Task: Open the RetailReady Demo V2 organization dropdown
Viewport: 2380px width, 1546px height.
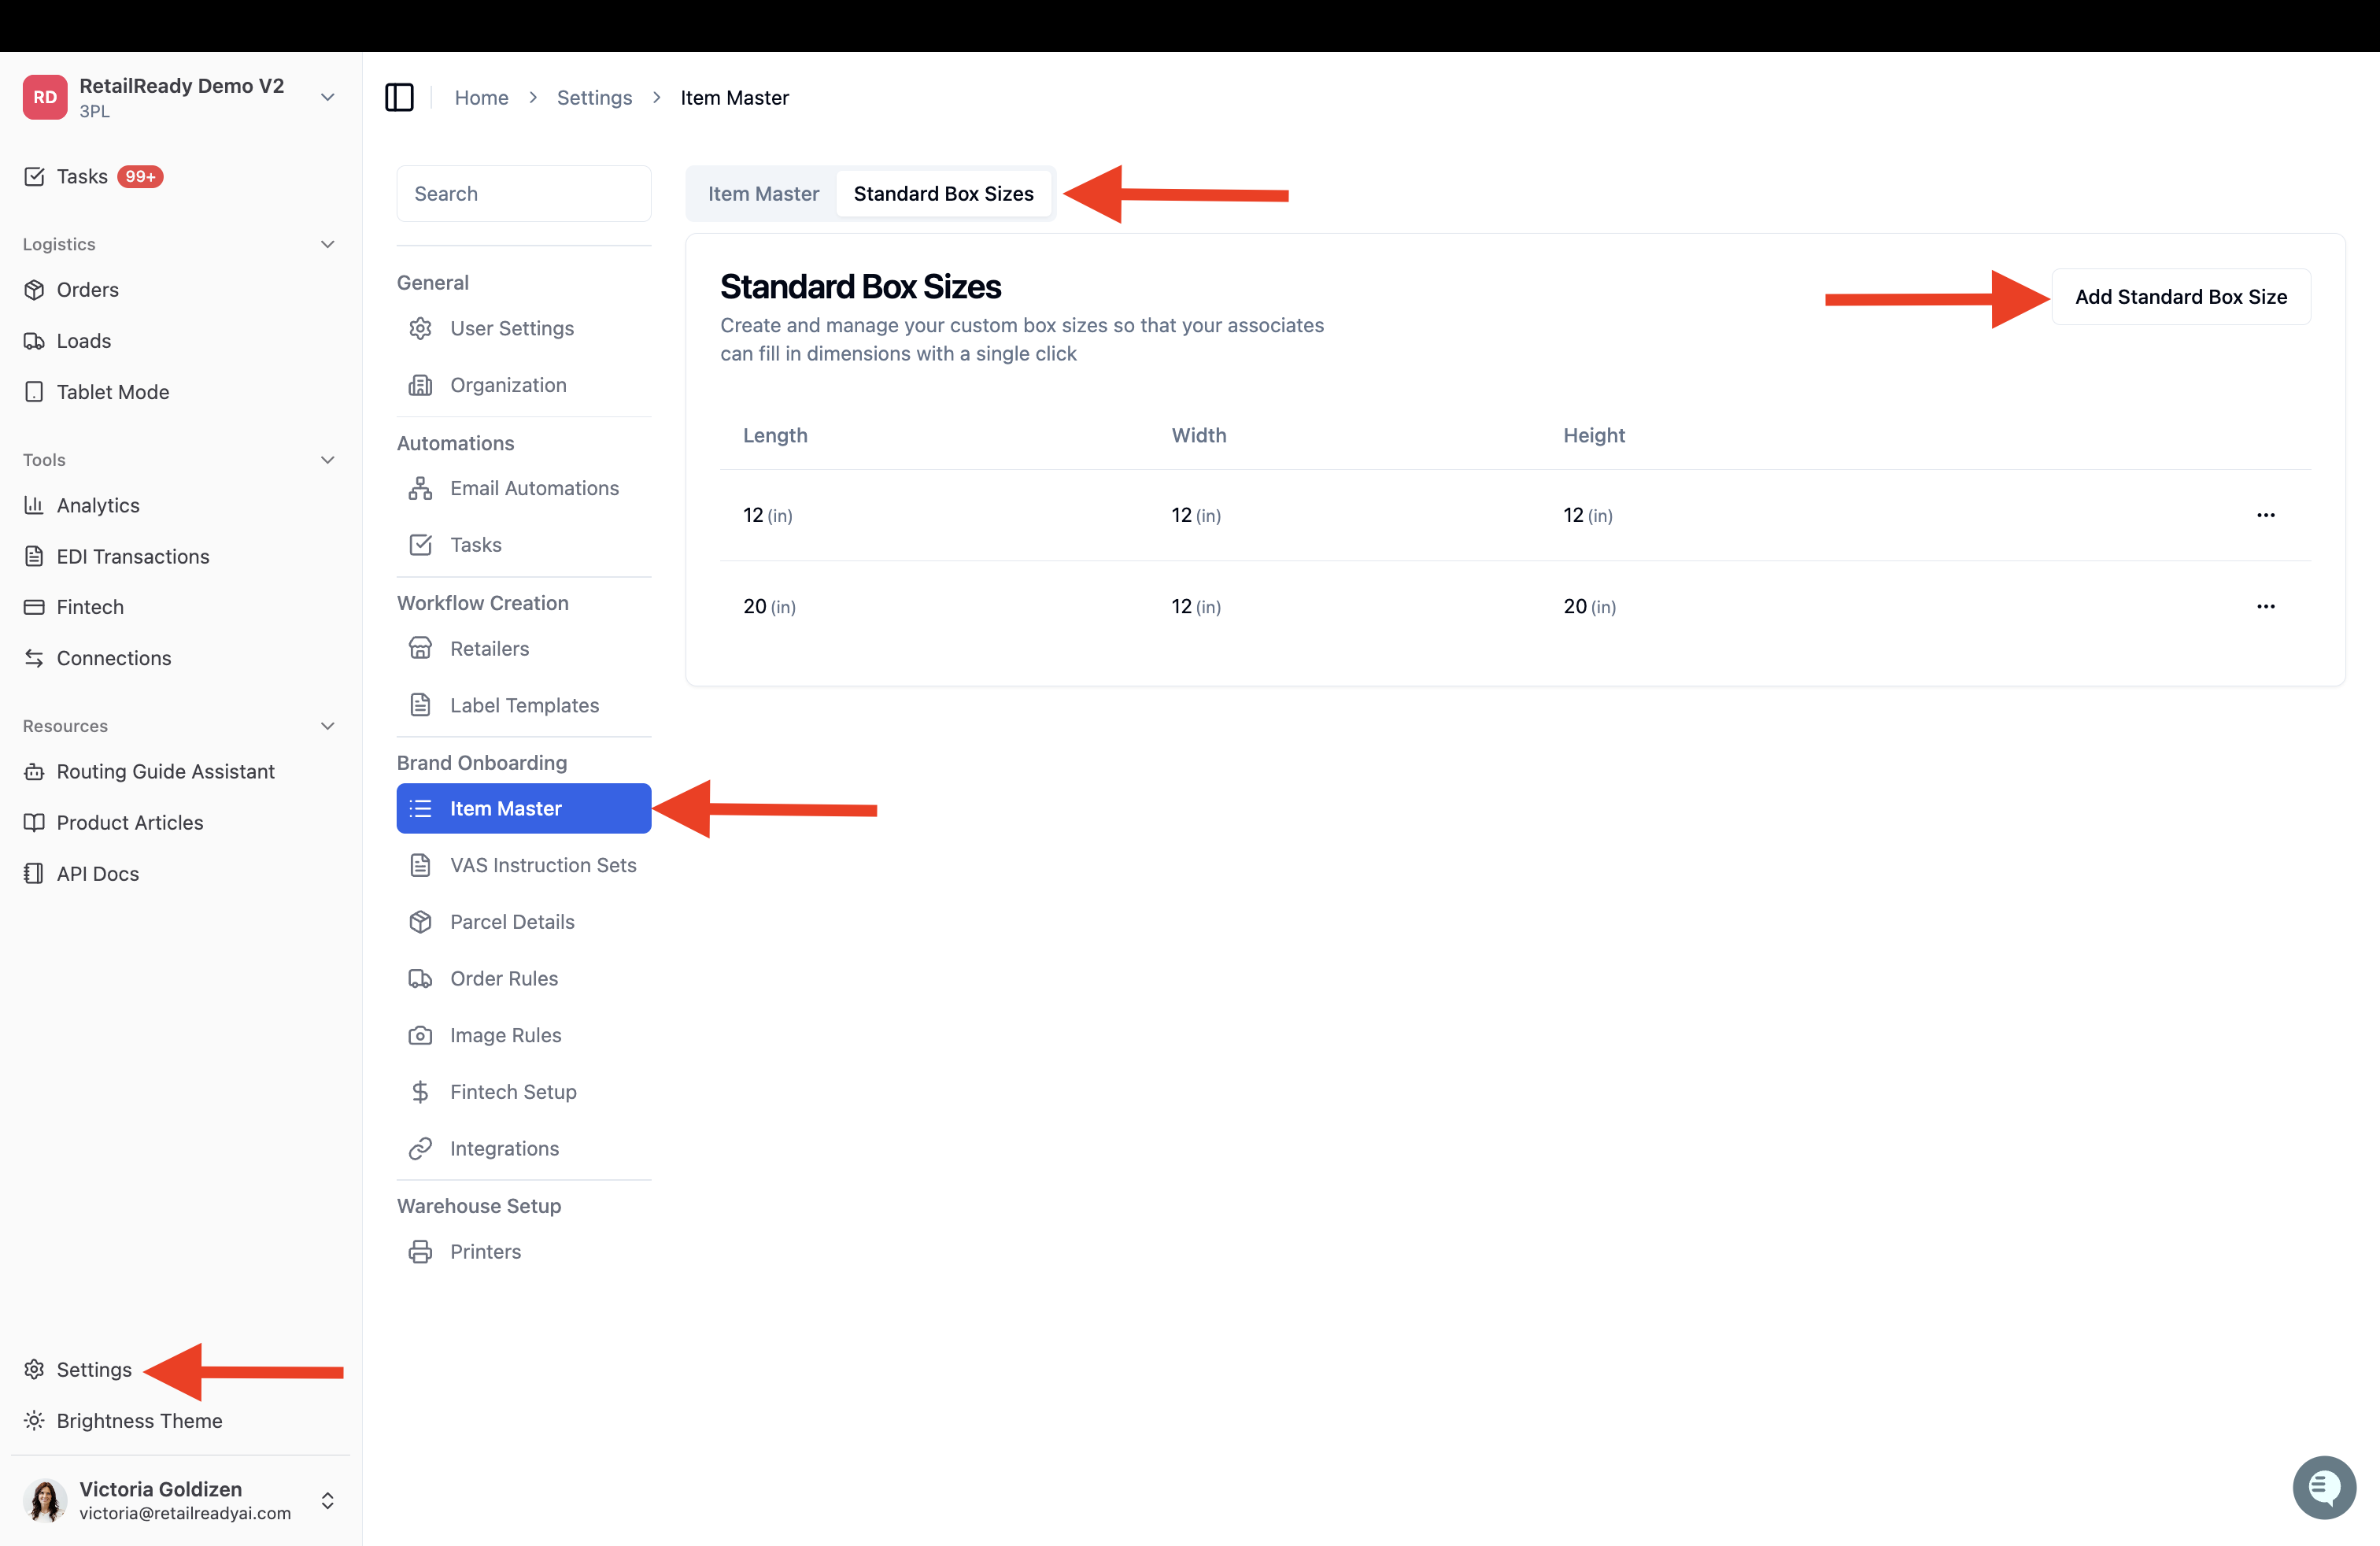Action: click(x=327, y=97)
